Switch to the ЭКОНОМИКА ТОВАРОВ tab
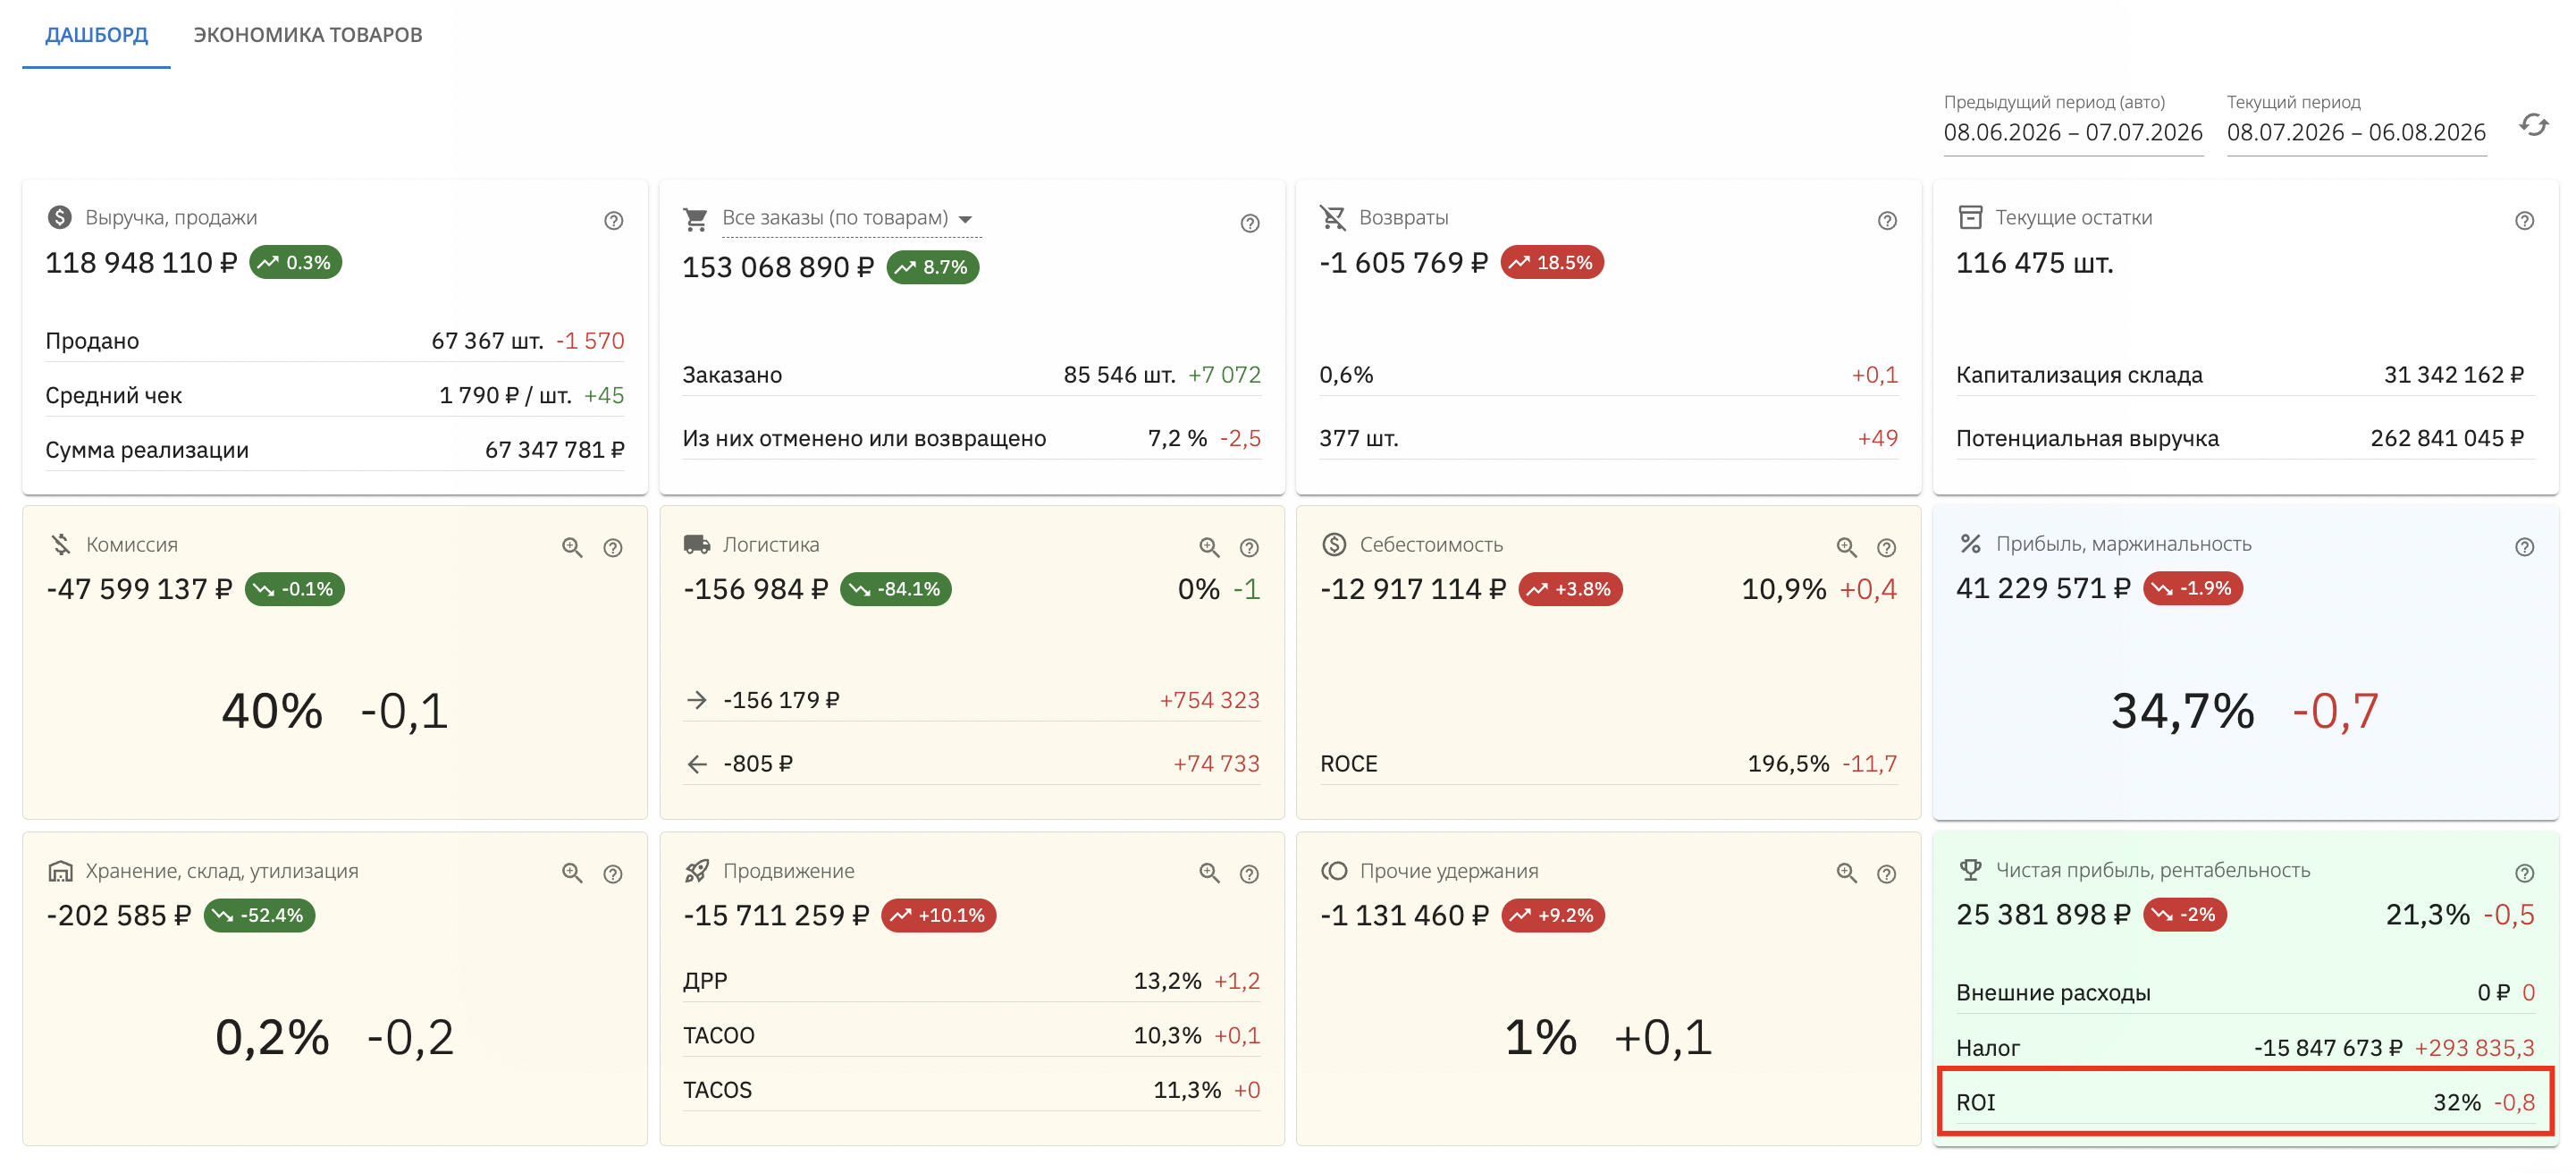 click(308, 35)
